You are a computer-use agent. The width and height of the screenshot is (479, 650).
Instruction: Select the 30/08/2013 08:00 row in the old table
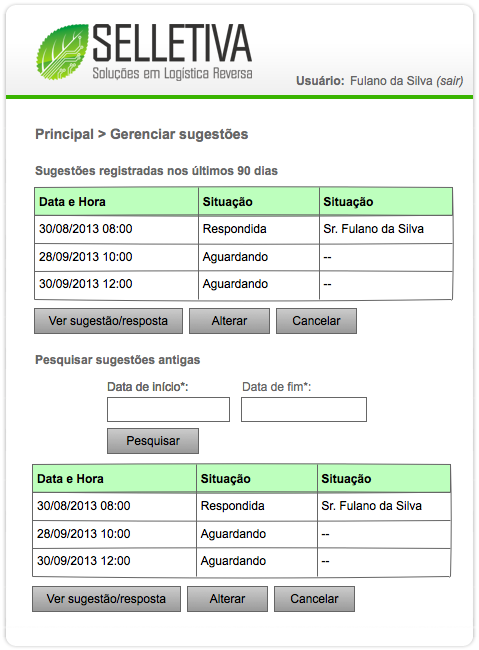241,506
